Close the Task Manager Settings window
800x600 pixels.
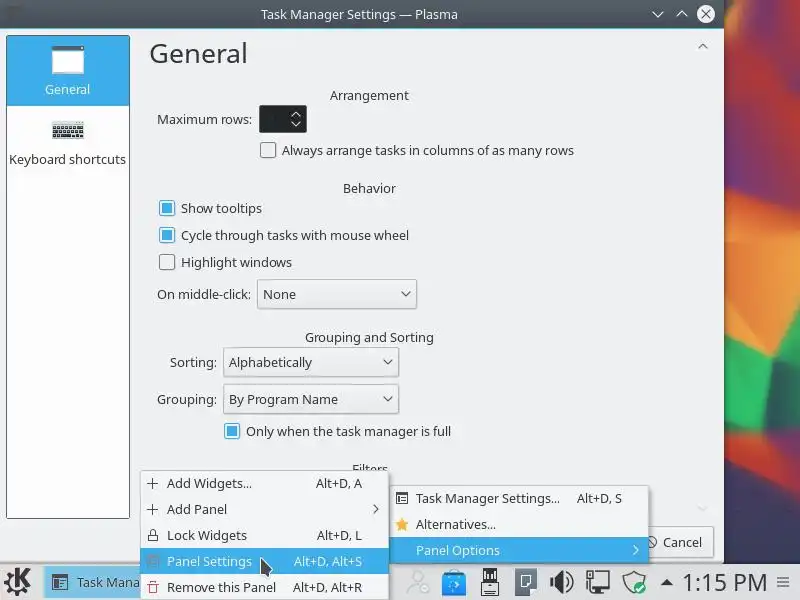pyautogui.click(x=706, y=14)
